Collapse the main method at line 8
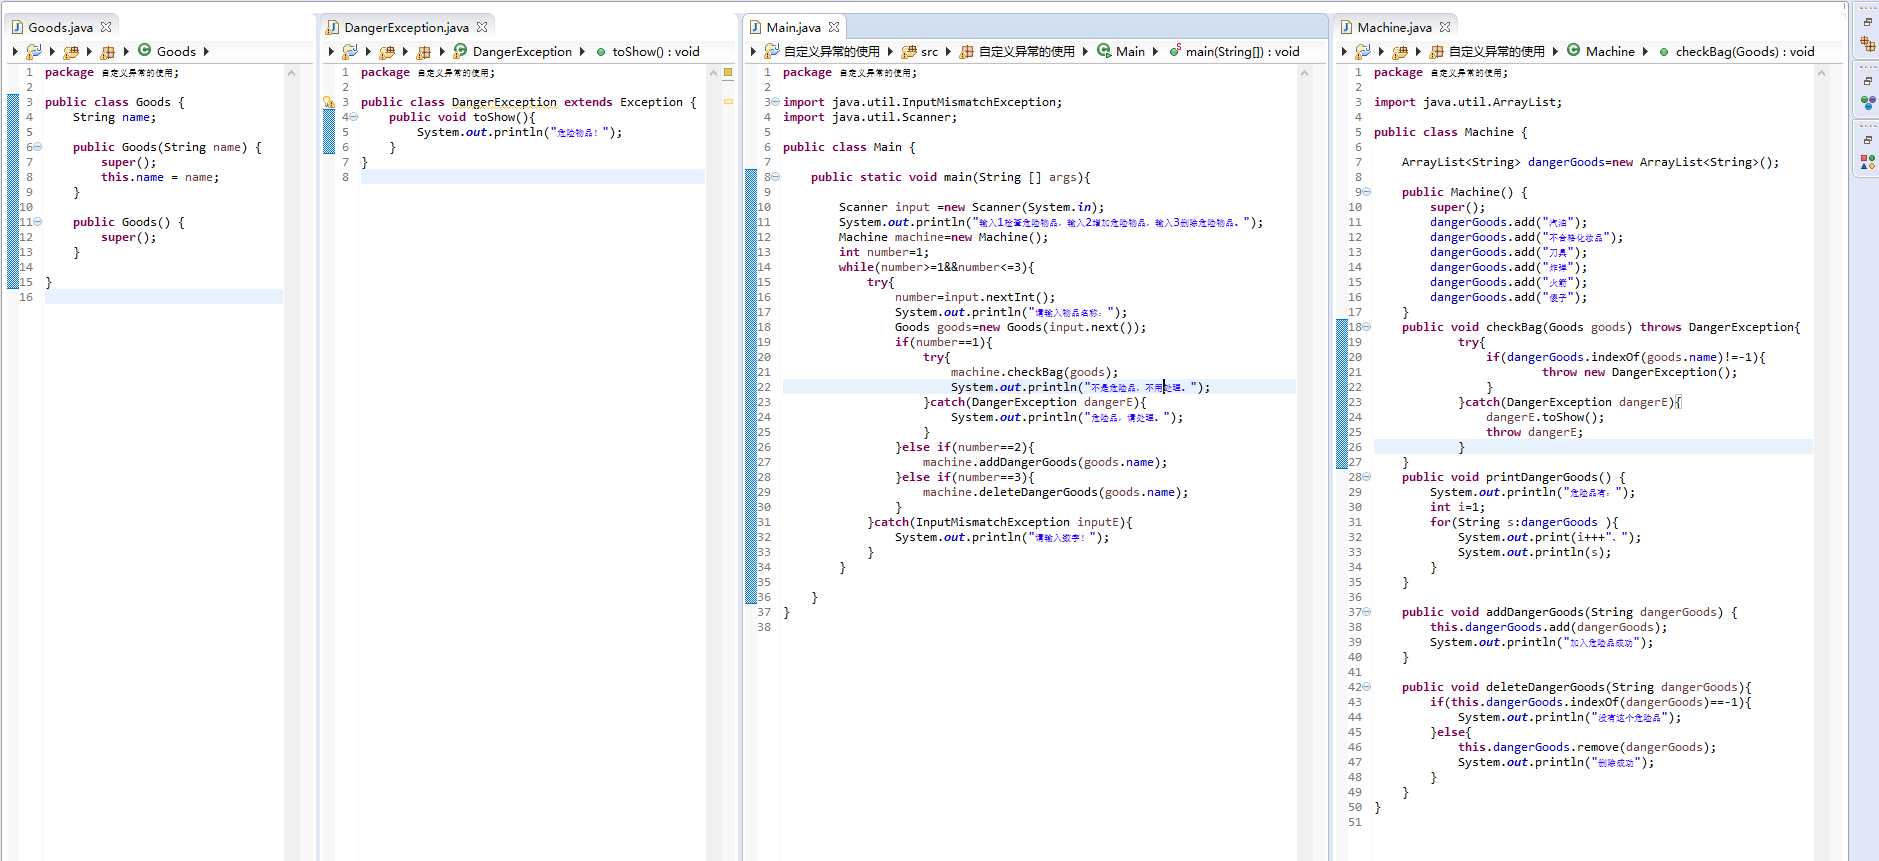Screen dimensions: 1879x861 776,177
